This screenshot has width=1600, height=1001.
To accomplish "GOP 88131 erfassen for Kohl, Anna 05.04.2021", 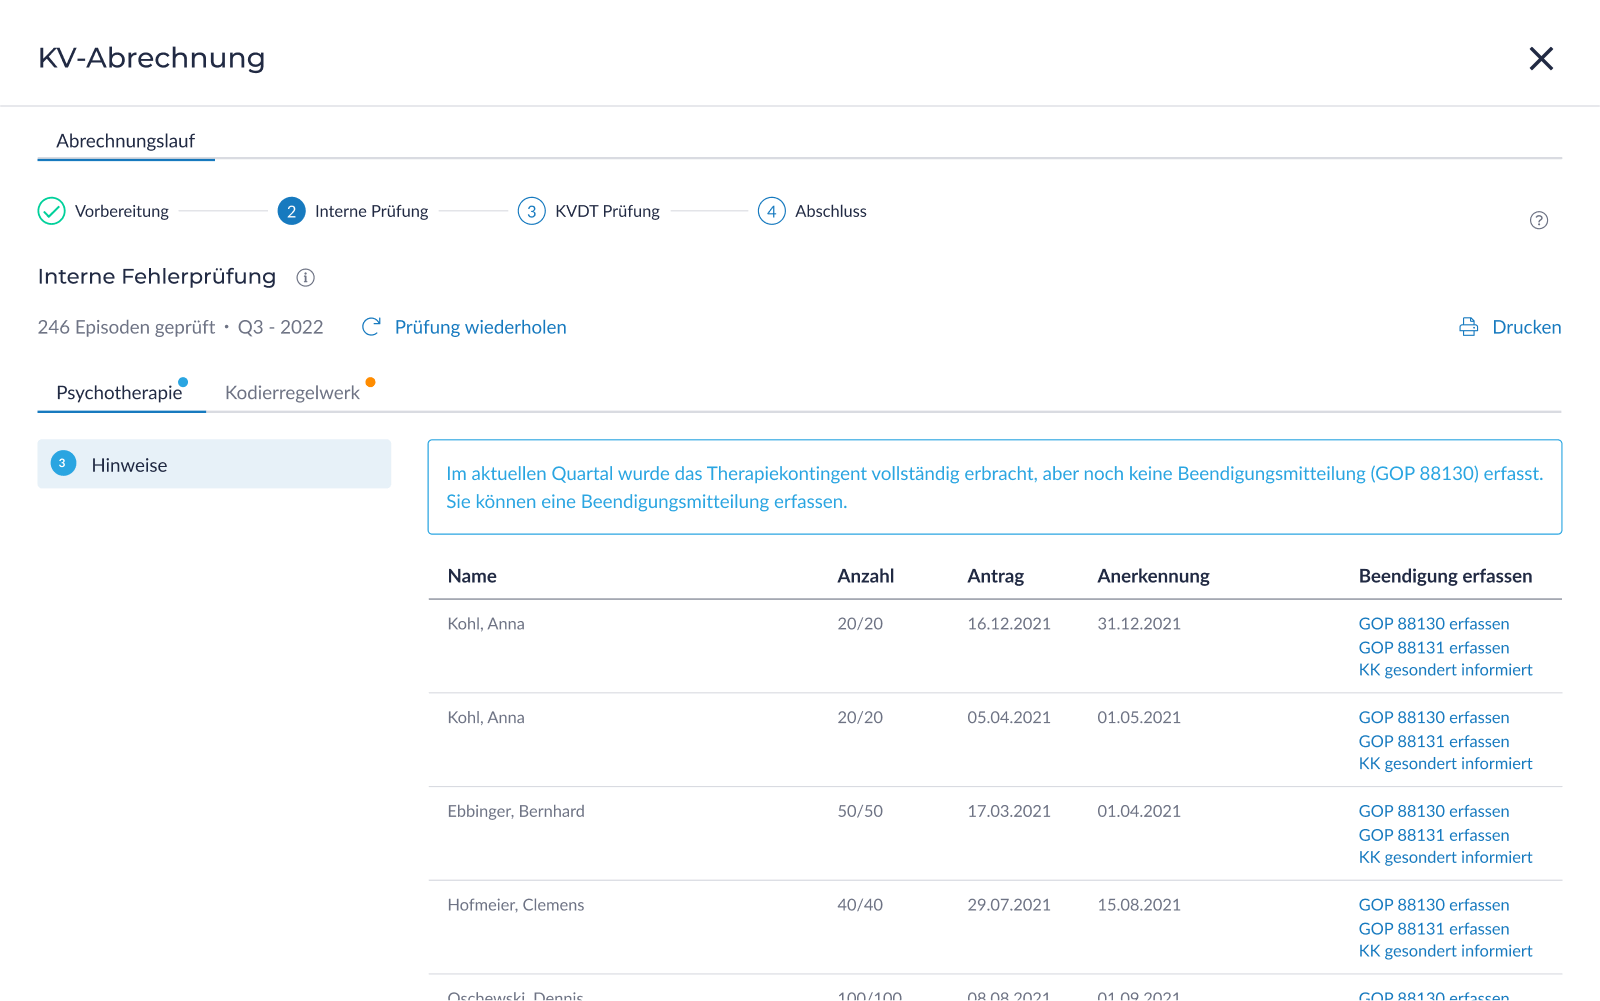I will coord(1434,742).
